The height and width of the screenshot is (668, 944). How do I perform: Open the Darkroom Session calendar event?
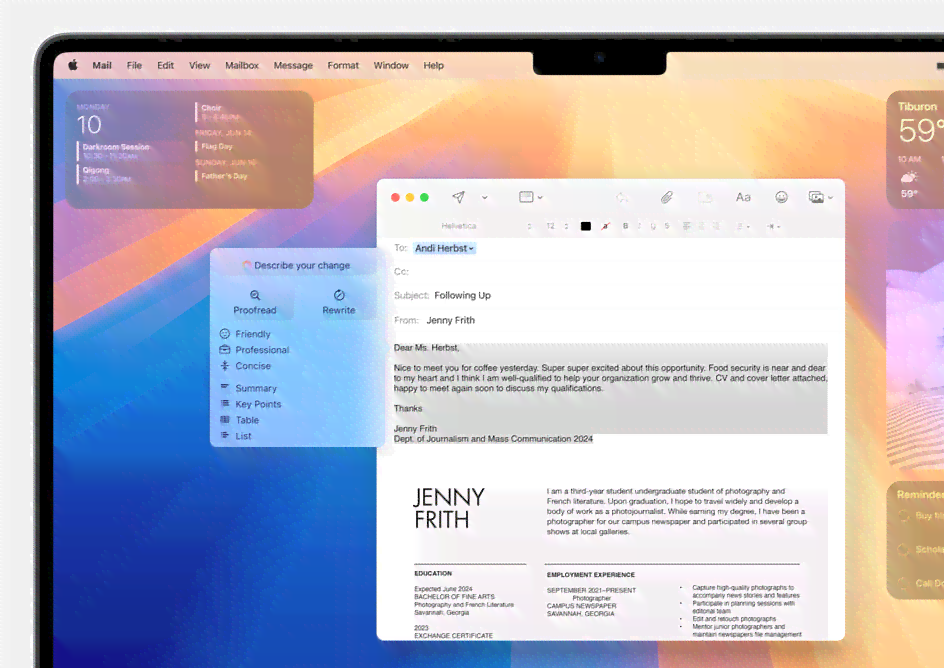114,151
